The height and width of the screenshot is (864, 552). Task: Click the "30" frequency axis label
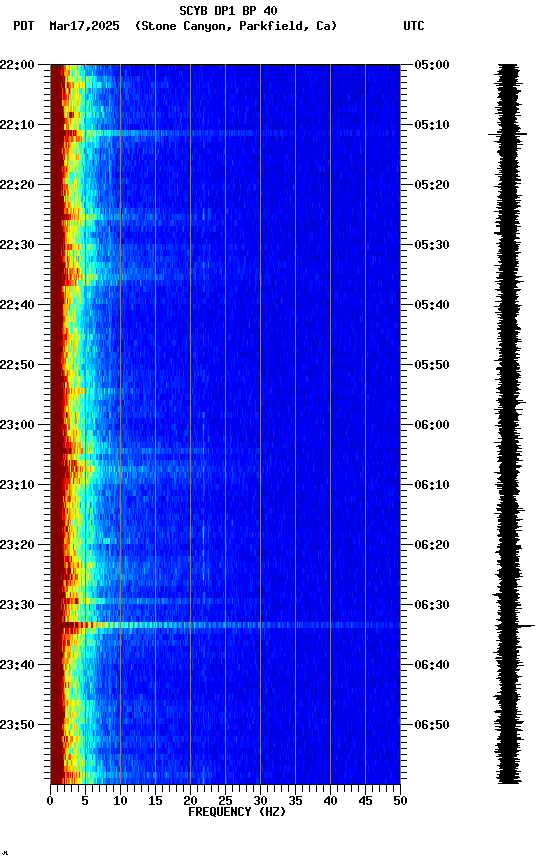tap(260, 801)
